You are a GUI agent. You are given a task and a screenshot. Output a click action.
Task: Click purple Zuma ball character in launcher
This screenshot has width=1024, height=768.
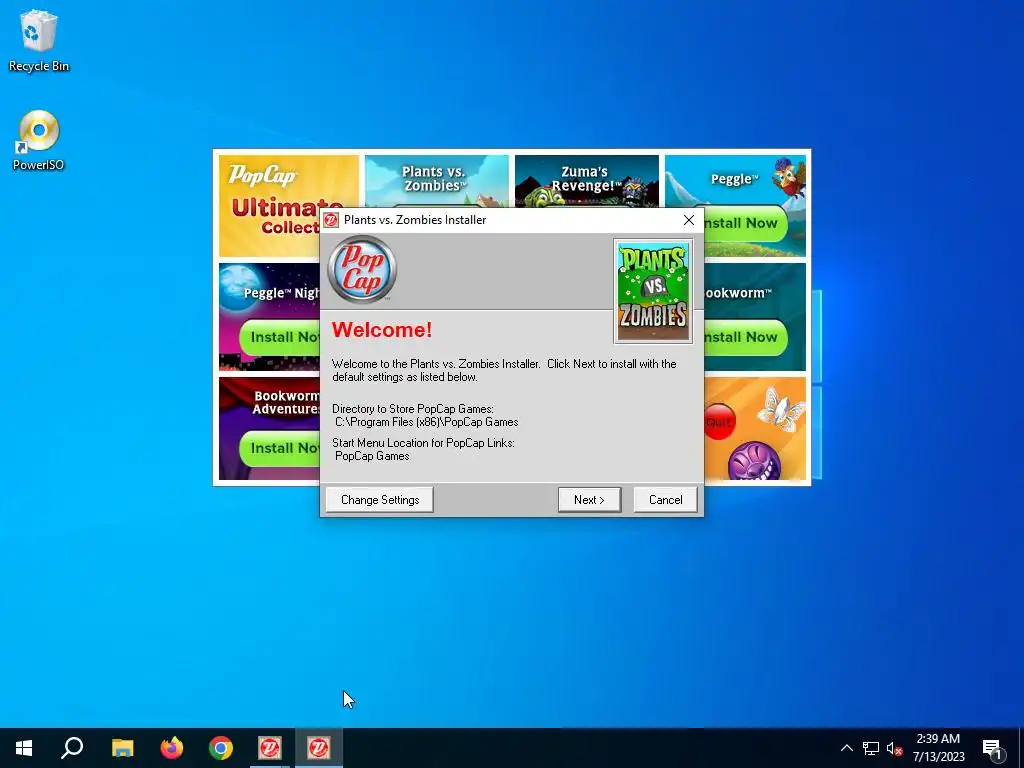click(x=754, y=461)
